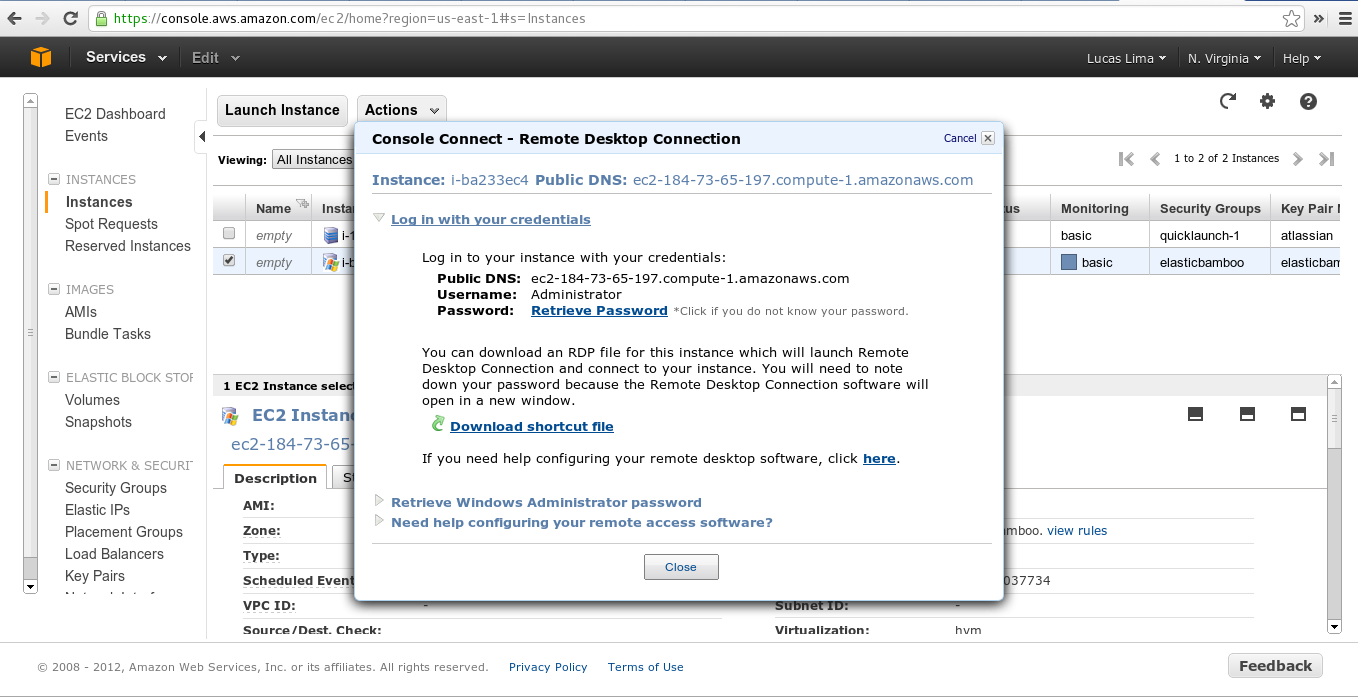Open the settings gear icon
The image size is (1358, 697).
1268,101
